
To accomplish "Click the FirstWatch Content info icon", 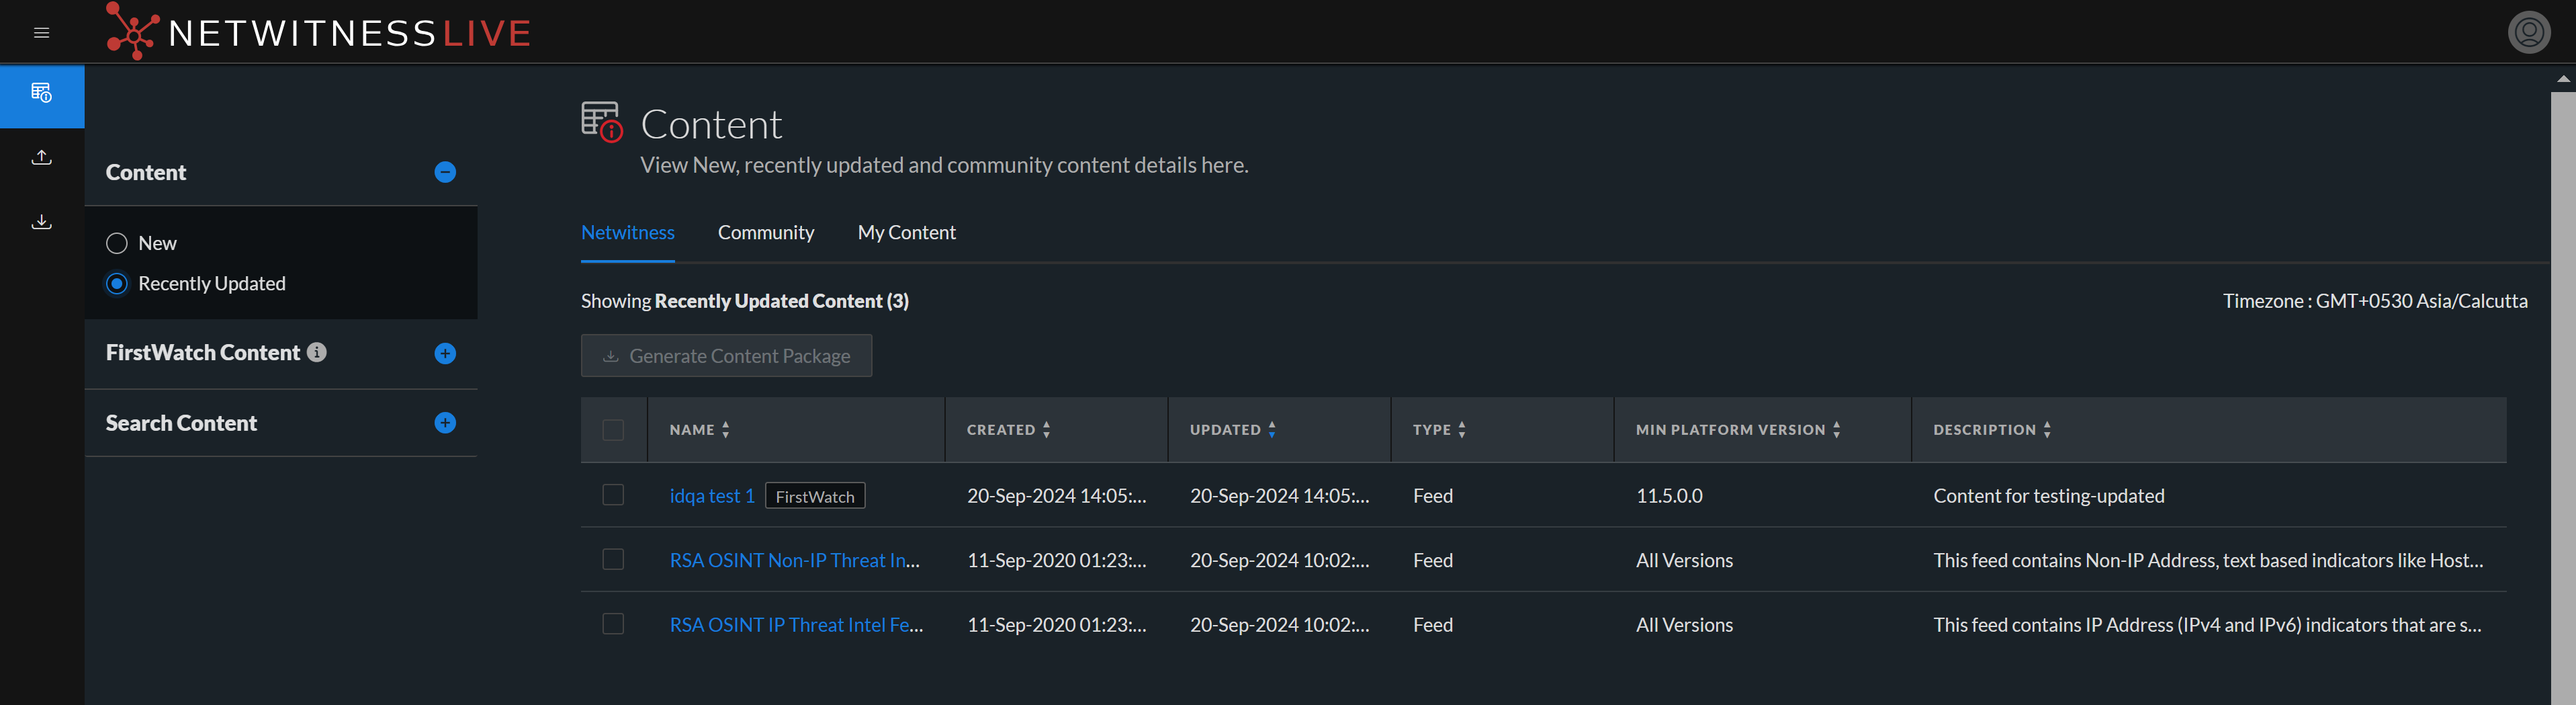I will point(317,353).
